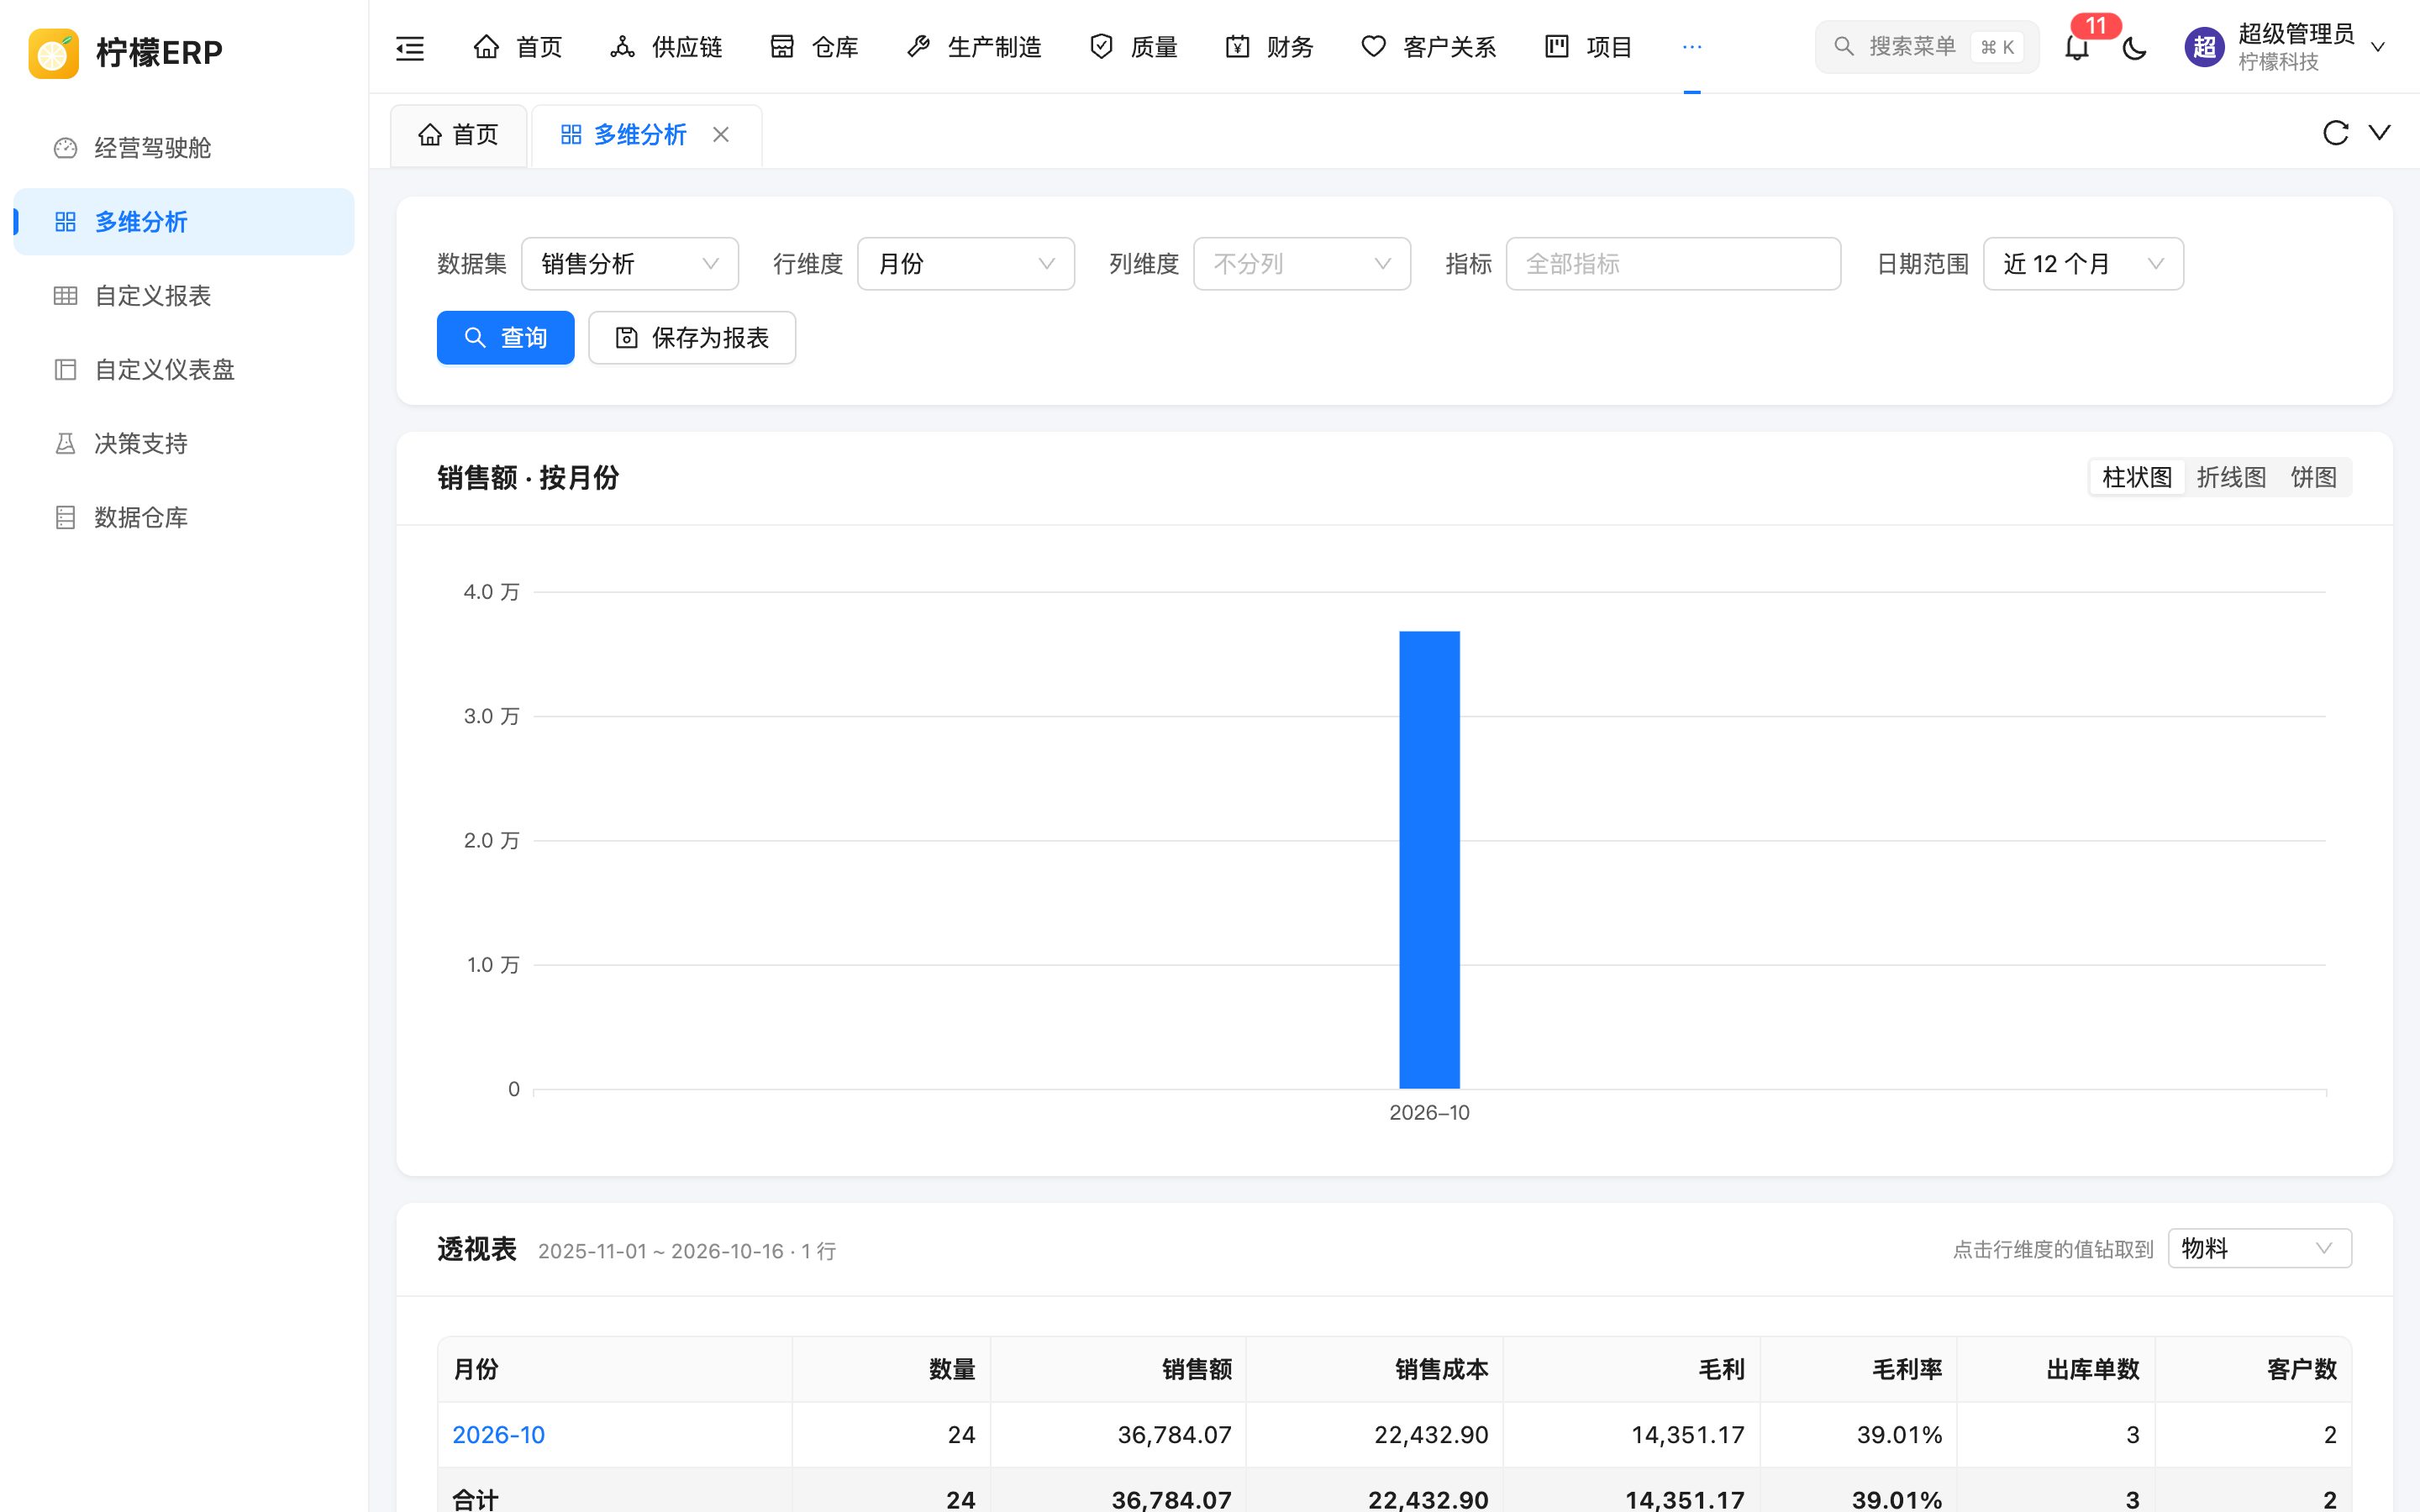
Task: Open the 首页 top navigation item
Action: click(517, 47)
